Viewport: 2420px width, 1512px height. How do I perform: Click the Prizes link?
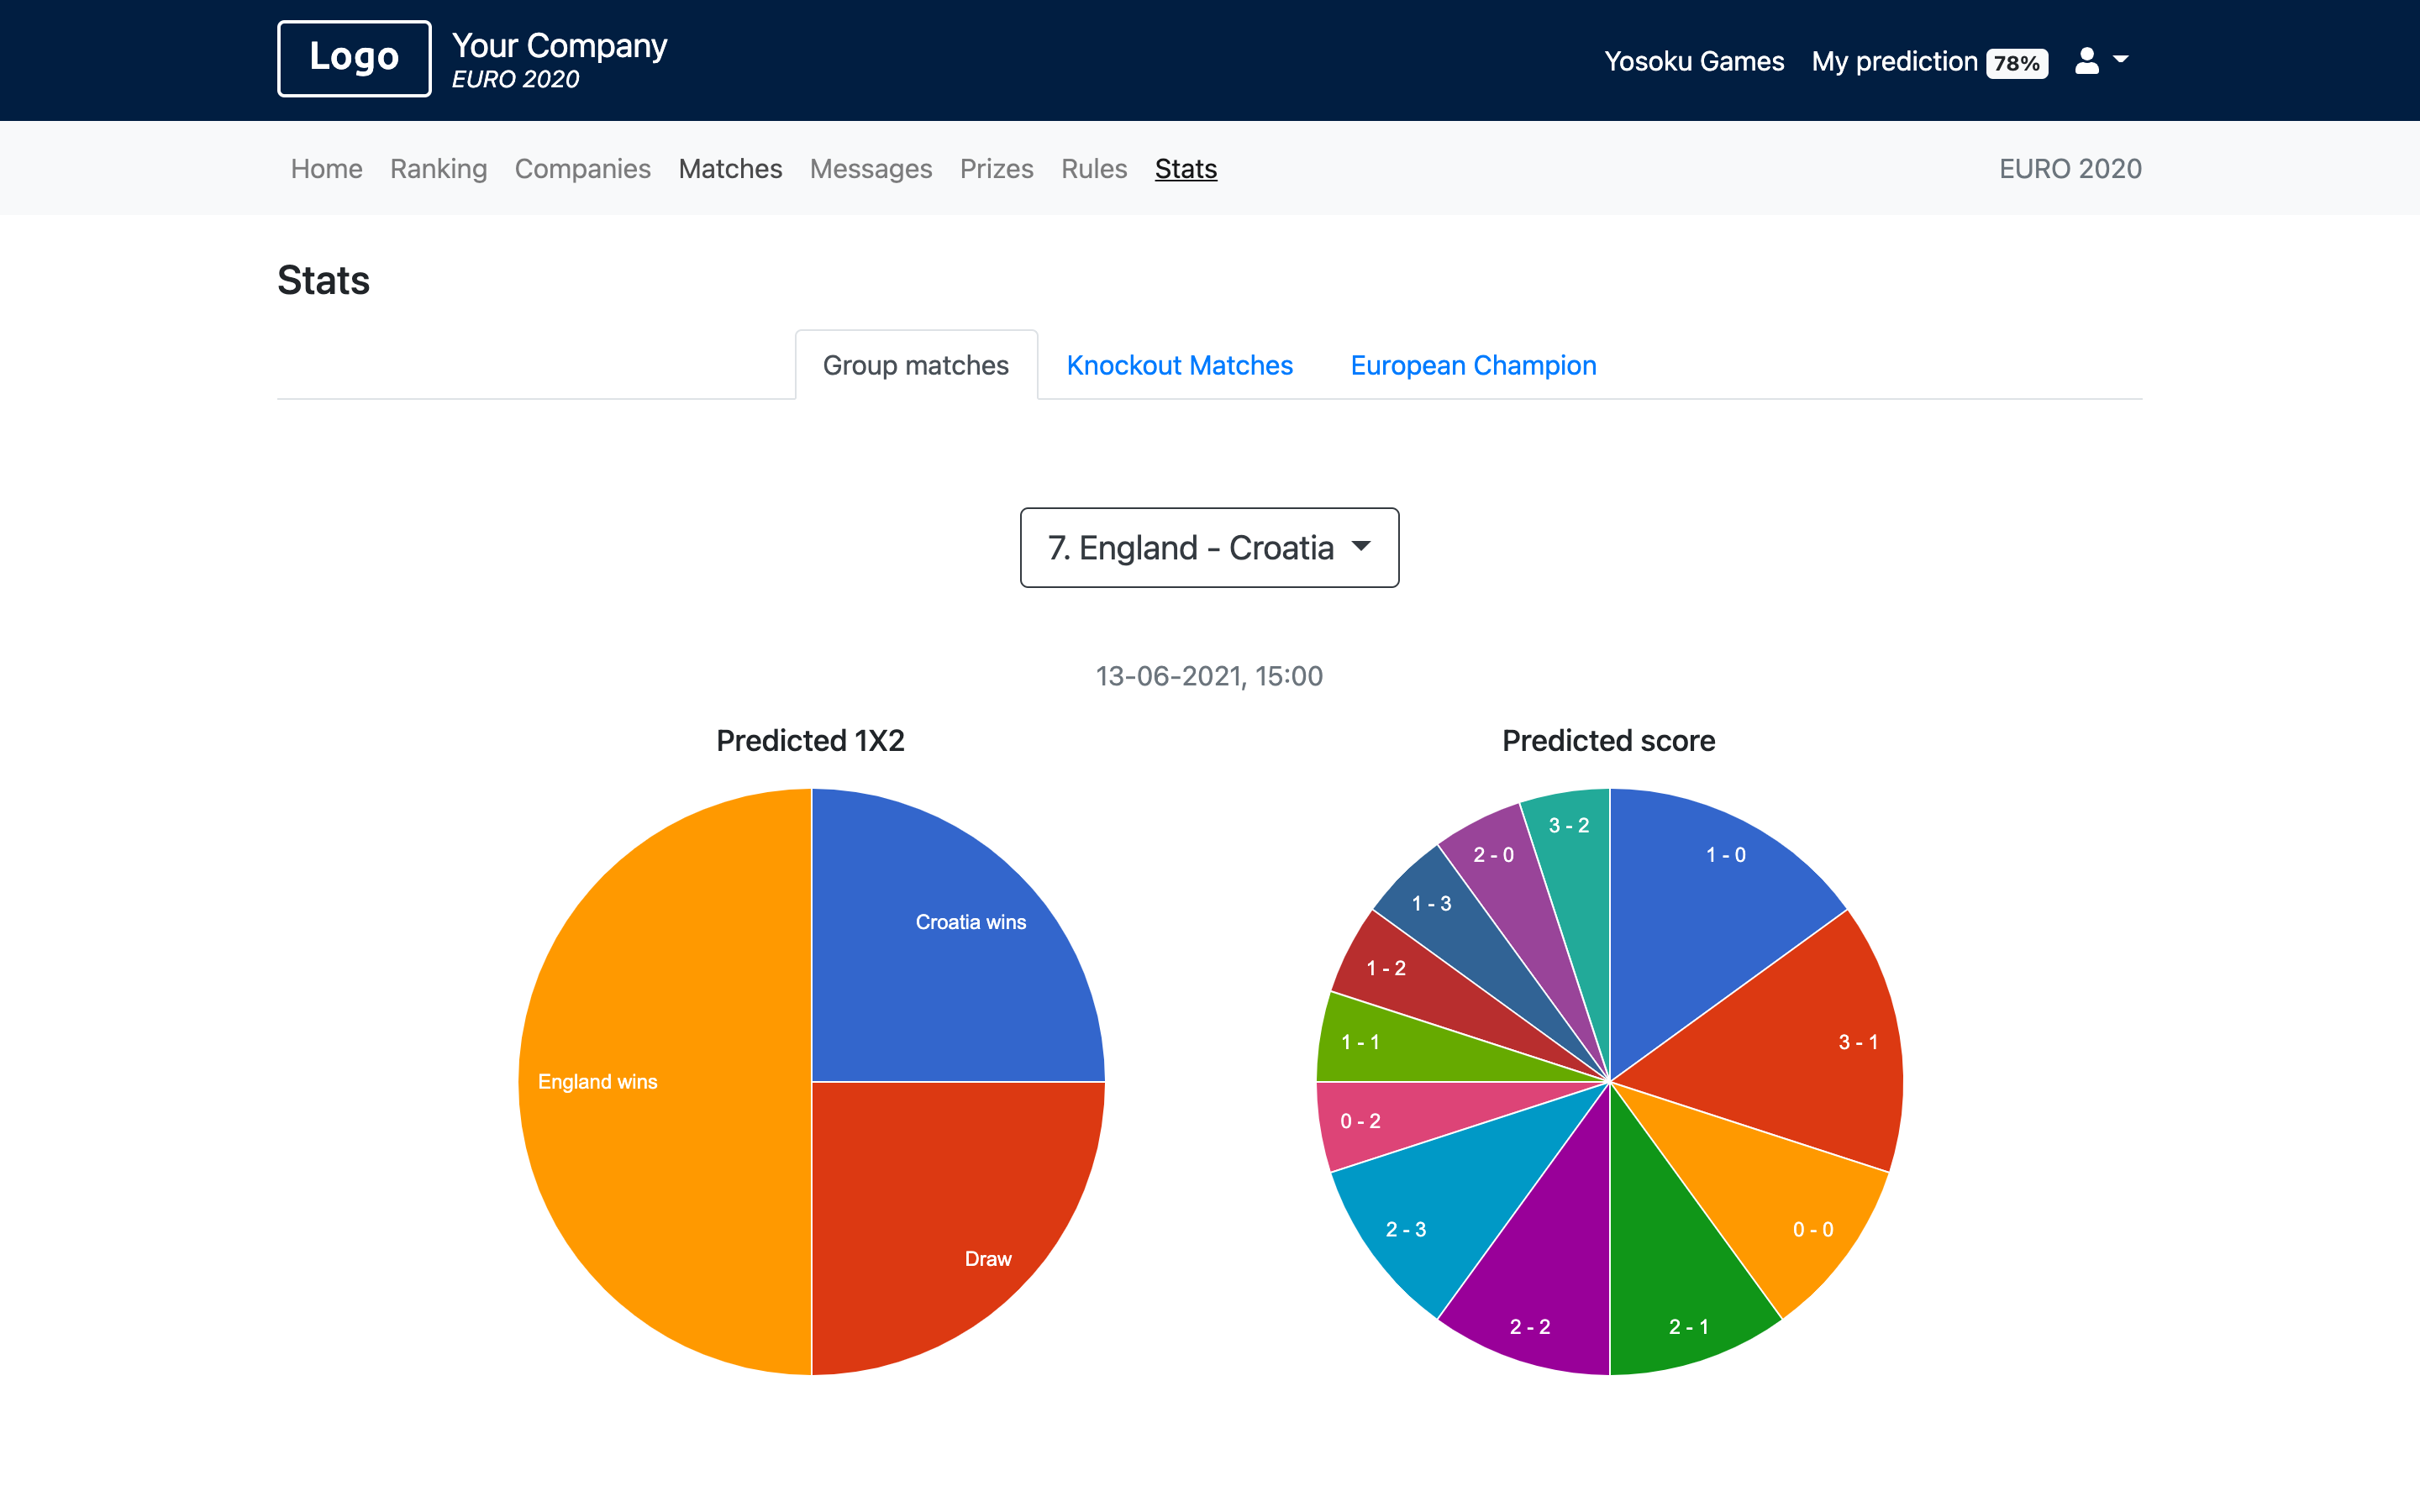click(997, 167)
